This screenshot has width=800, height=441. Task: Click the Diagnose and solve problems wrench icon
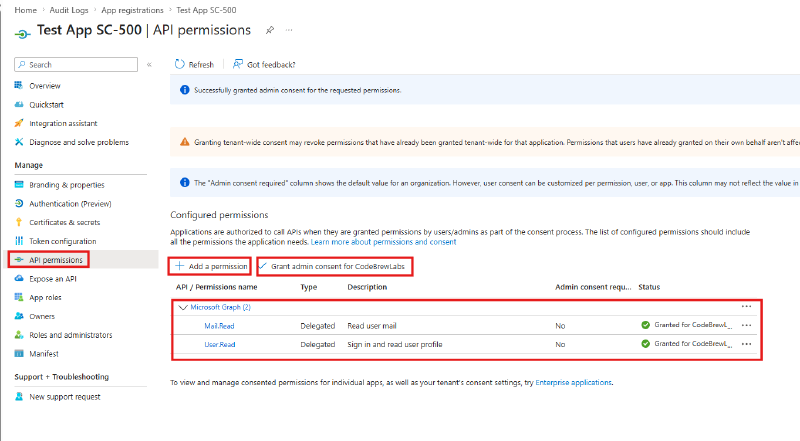click(19, 142)
